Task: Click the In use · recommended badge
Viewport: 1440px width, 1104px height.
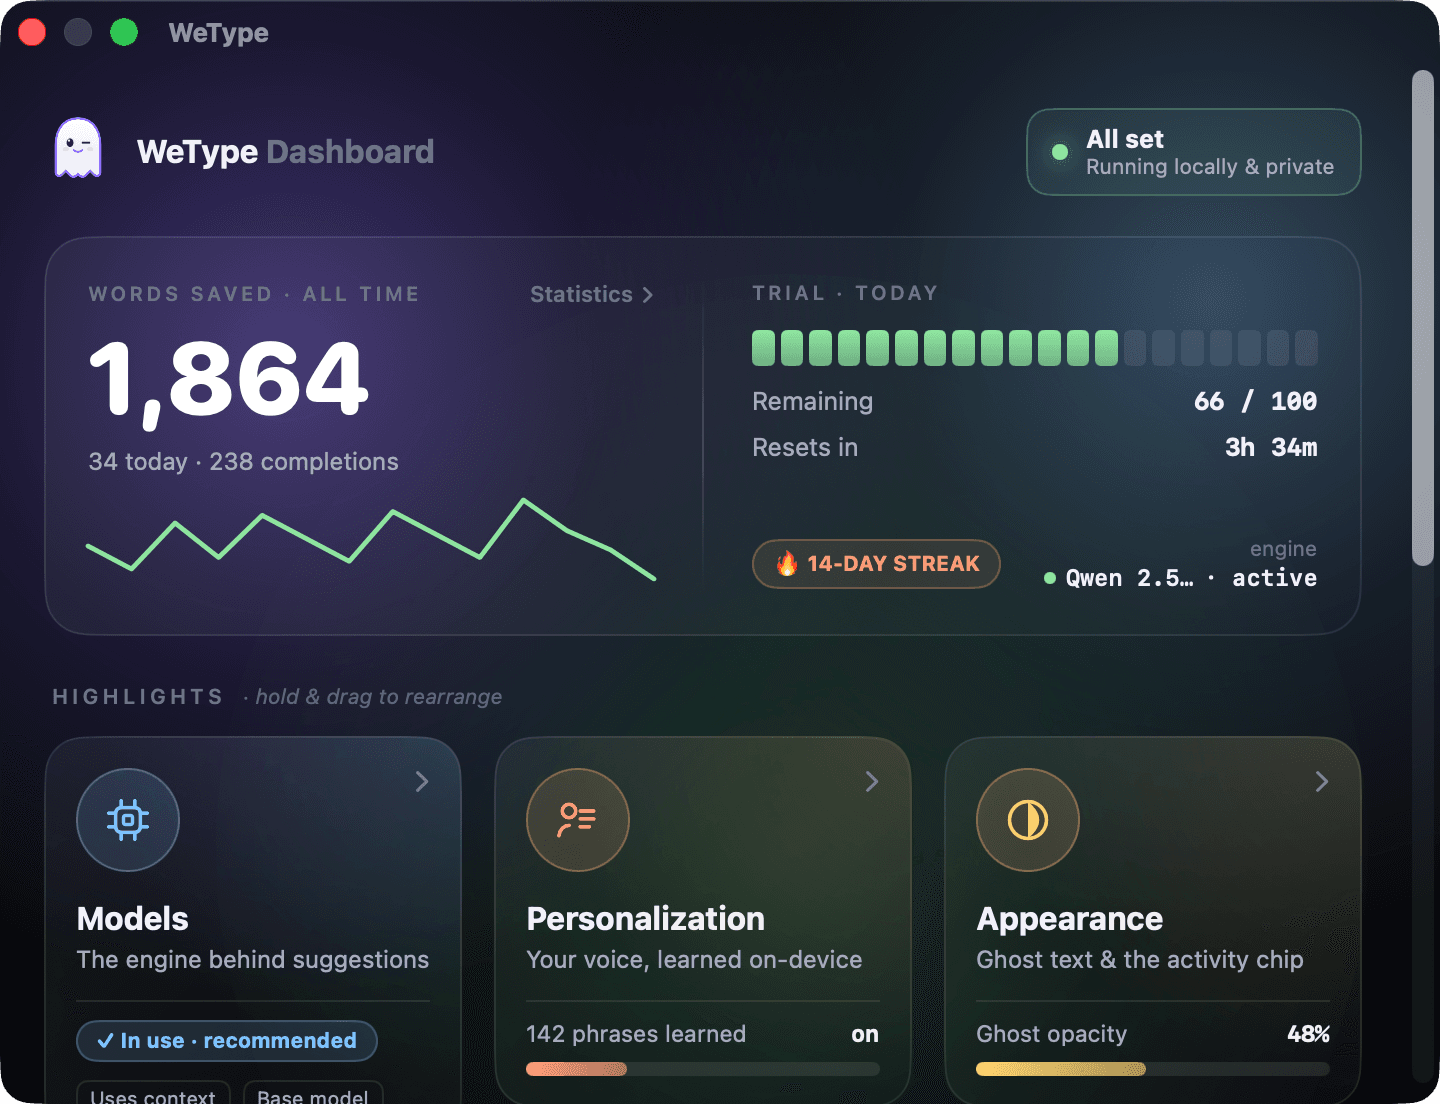Action: click(227, 1041)
